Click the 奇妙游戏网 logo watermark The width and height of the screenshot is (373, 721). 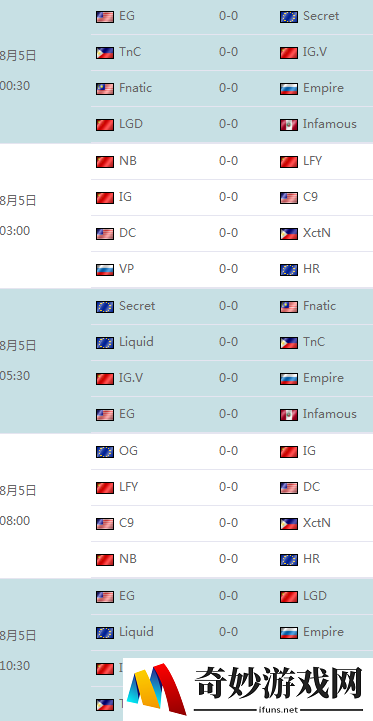coord(248,690)
